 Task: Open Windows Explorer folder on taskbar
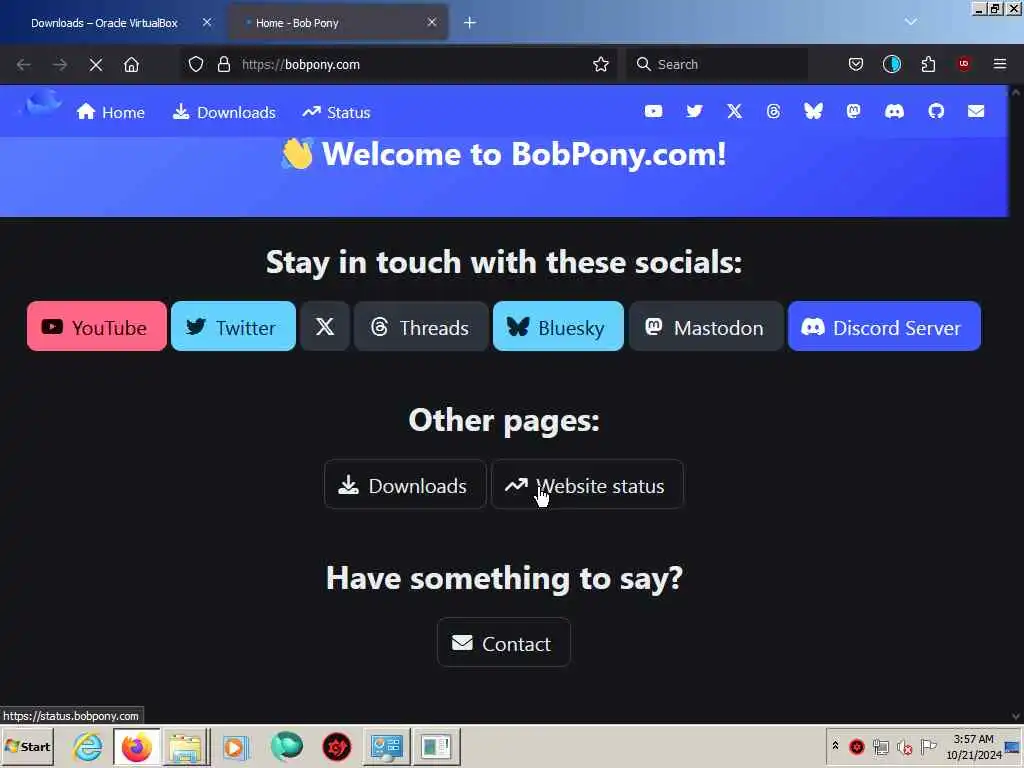(x=185, y=746)
